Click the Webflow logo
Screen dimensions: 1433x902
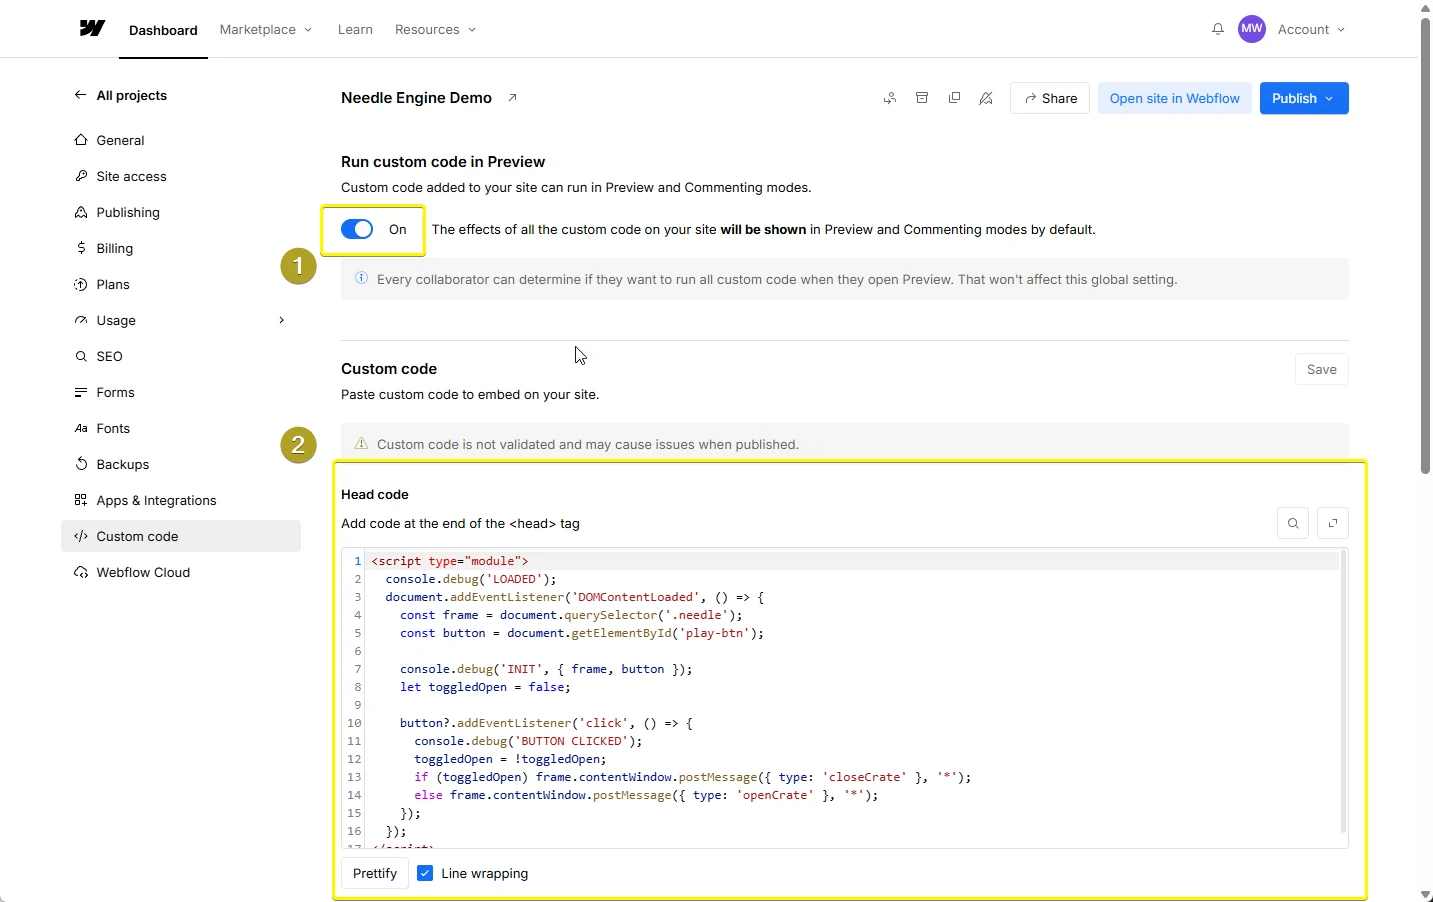(92, 29)
